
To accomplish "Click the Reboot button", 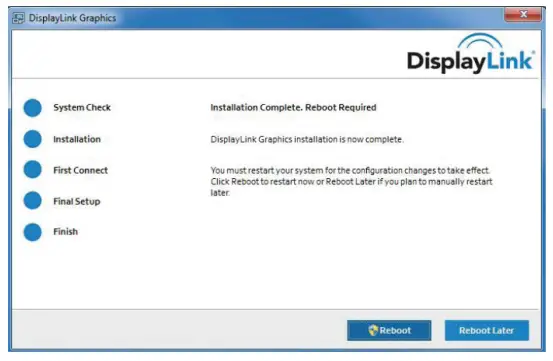I will [389, 330].
